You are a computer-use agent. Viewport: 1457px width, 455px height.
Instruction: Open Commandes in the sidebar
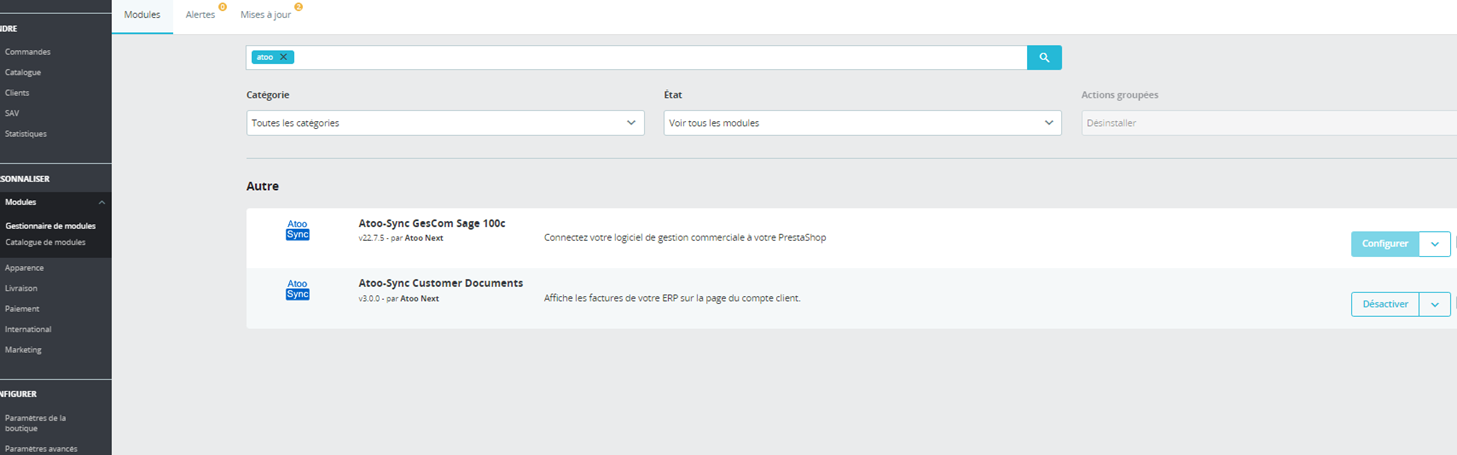coord(27,51)
